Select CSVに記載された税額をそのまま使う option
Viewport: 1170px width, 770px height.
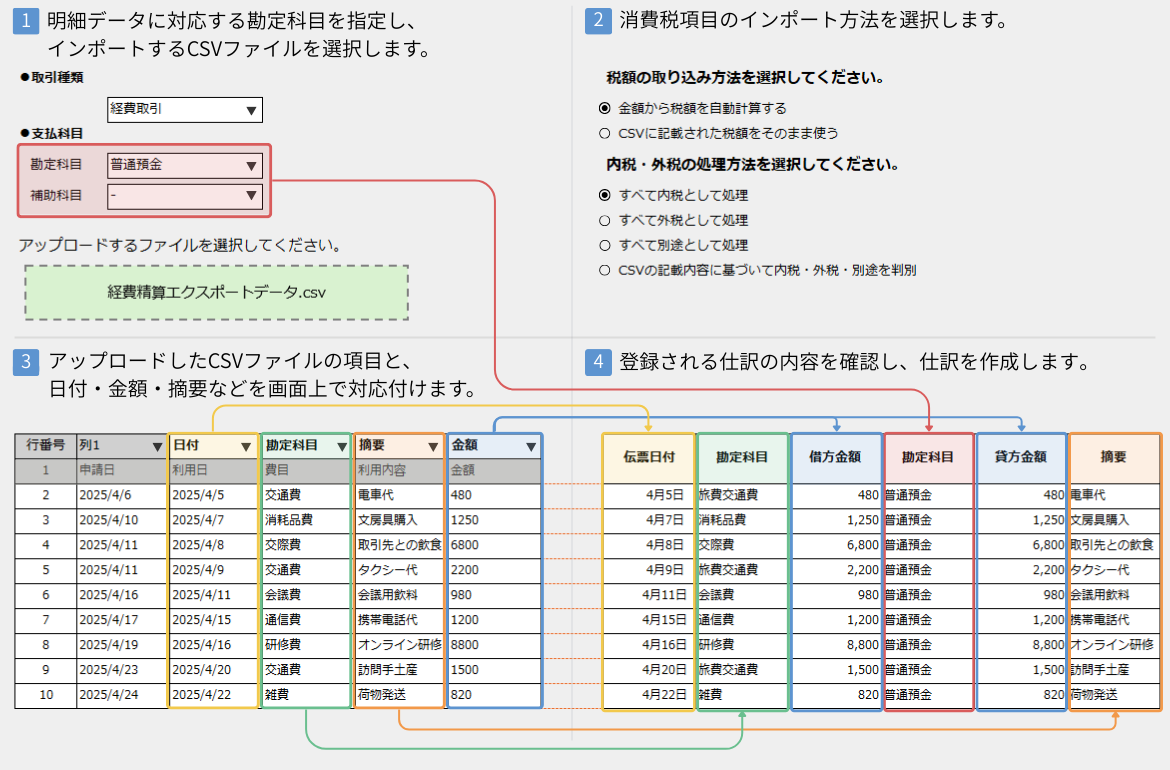[x=604, y=133]
